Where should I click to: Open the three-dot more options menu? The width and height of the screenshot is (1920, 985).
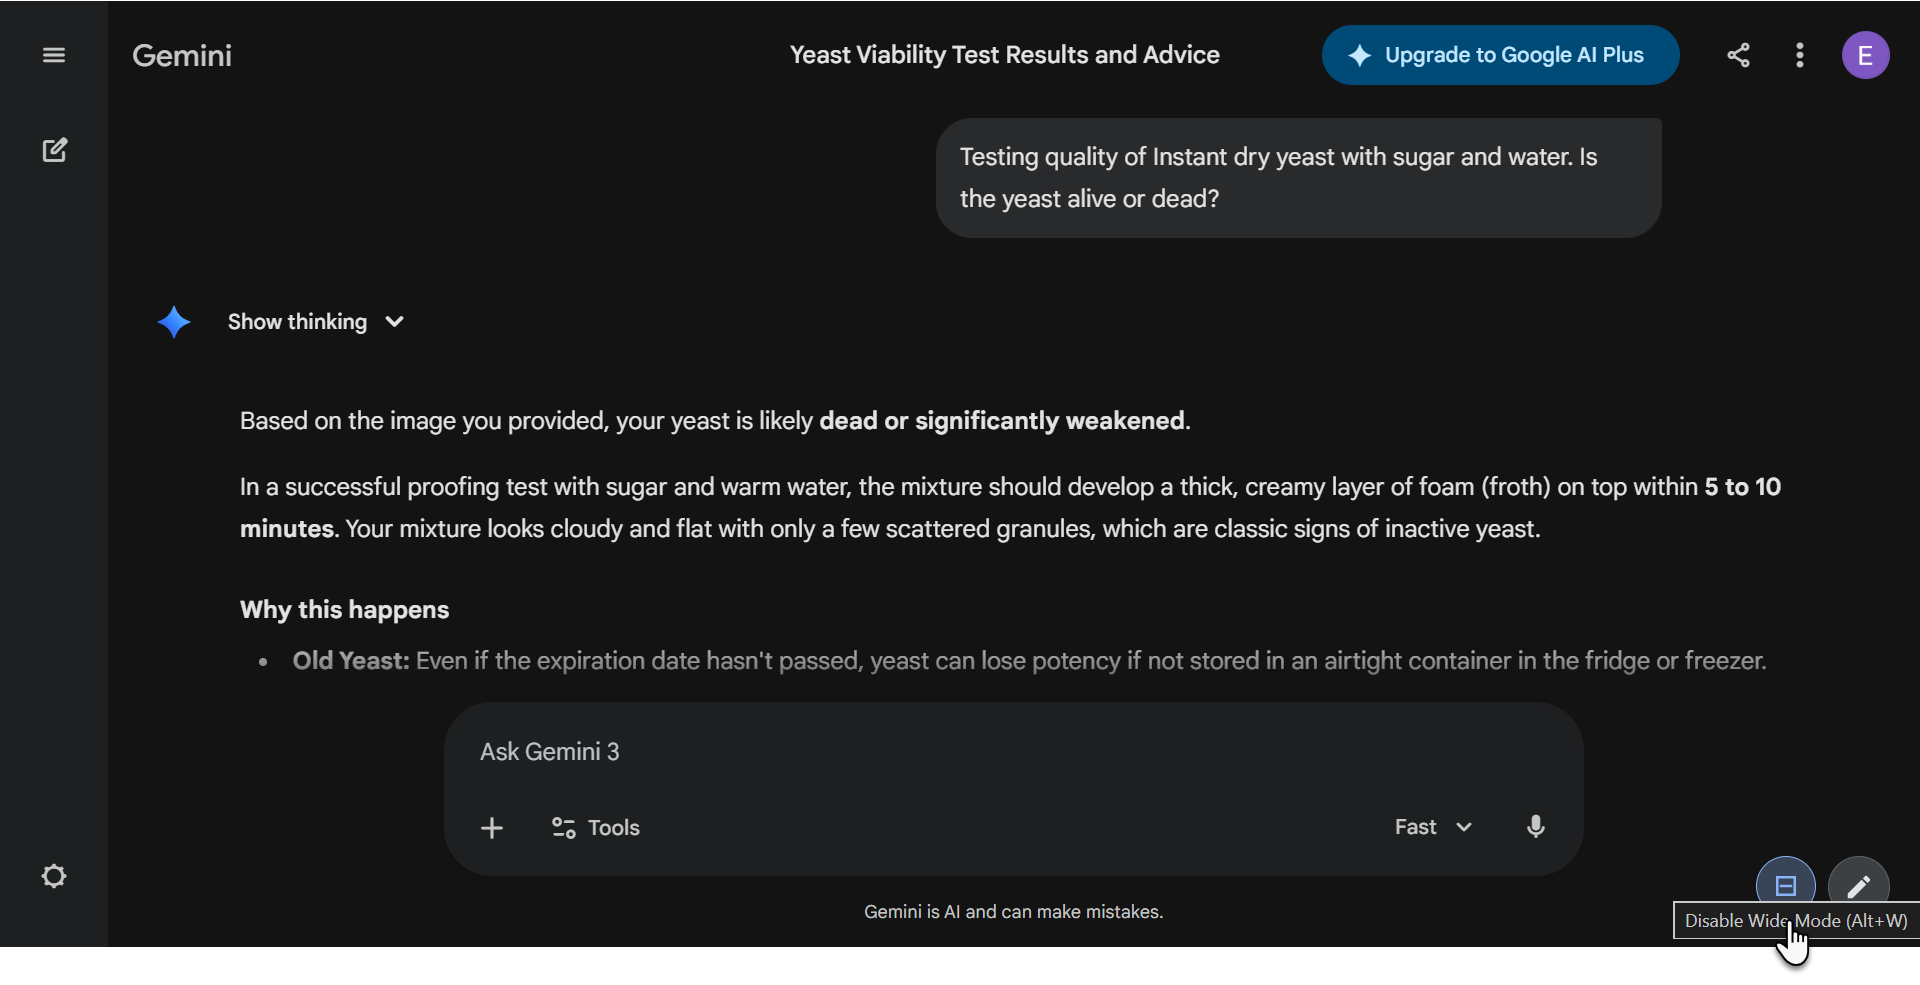point(1799,55)
